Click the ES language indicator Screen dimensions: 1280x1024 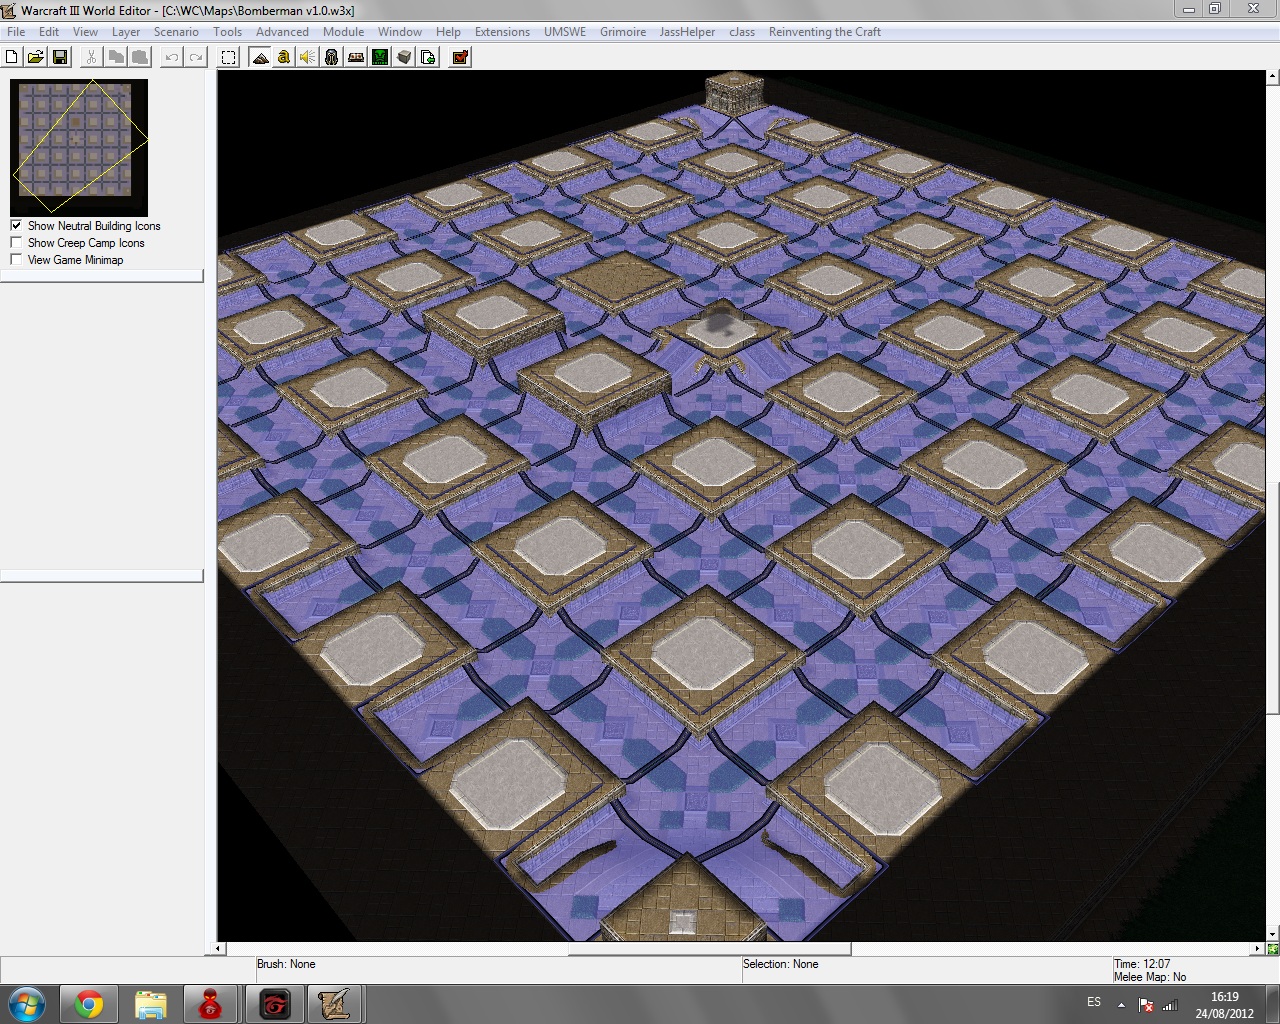pos(1094,1002)
